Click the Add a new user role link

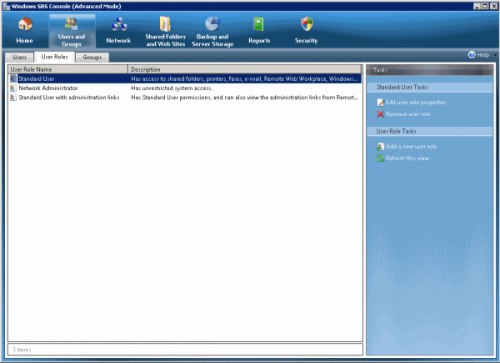pos(411,147)
